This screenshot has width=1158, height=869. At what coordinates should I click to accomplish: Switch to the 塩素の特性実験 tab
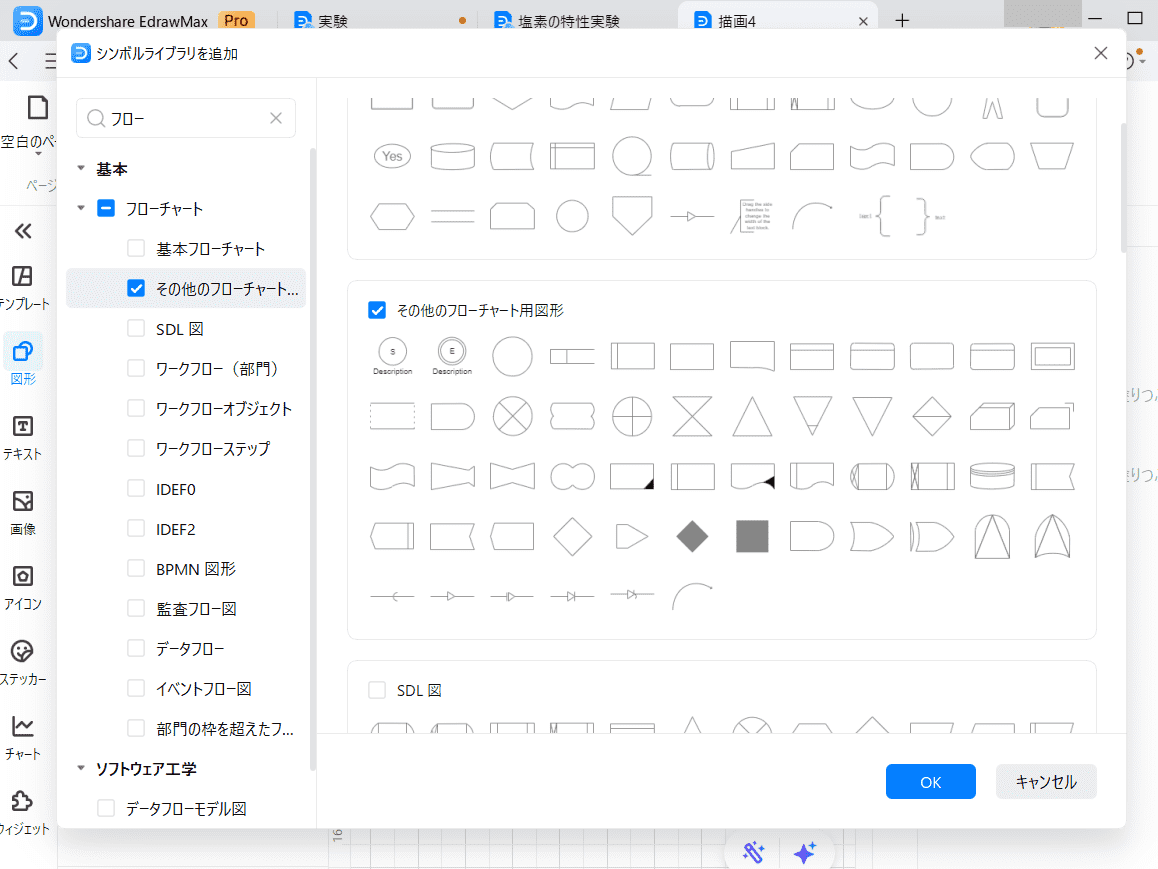570,20
